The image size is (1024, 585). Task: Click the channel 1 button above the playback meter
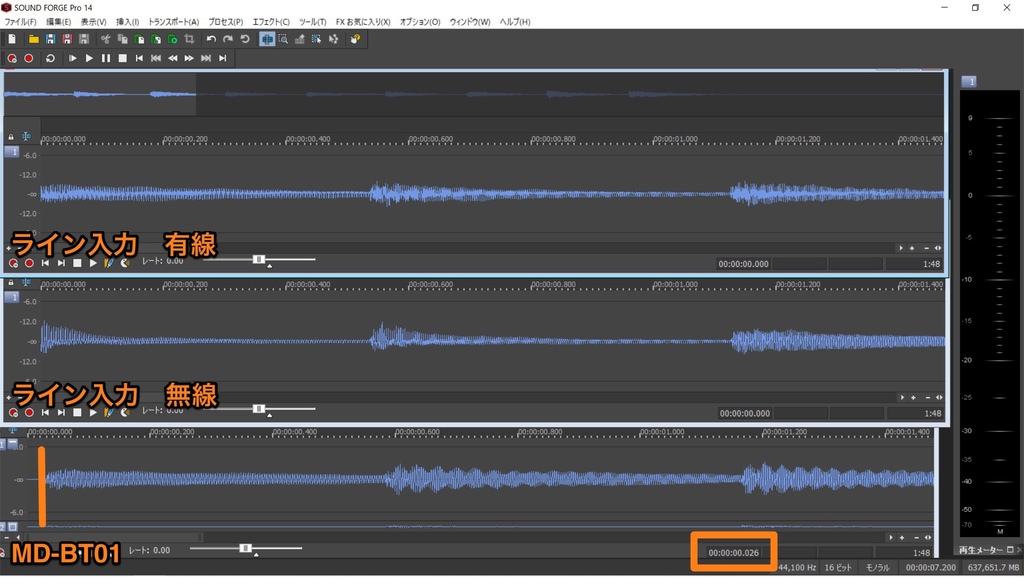pos(969,82)
